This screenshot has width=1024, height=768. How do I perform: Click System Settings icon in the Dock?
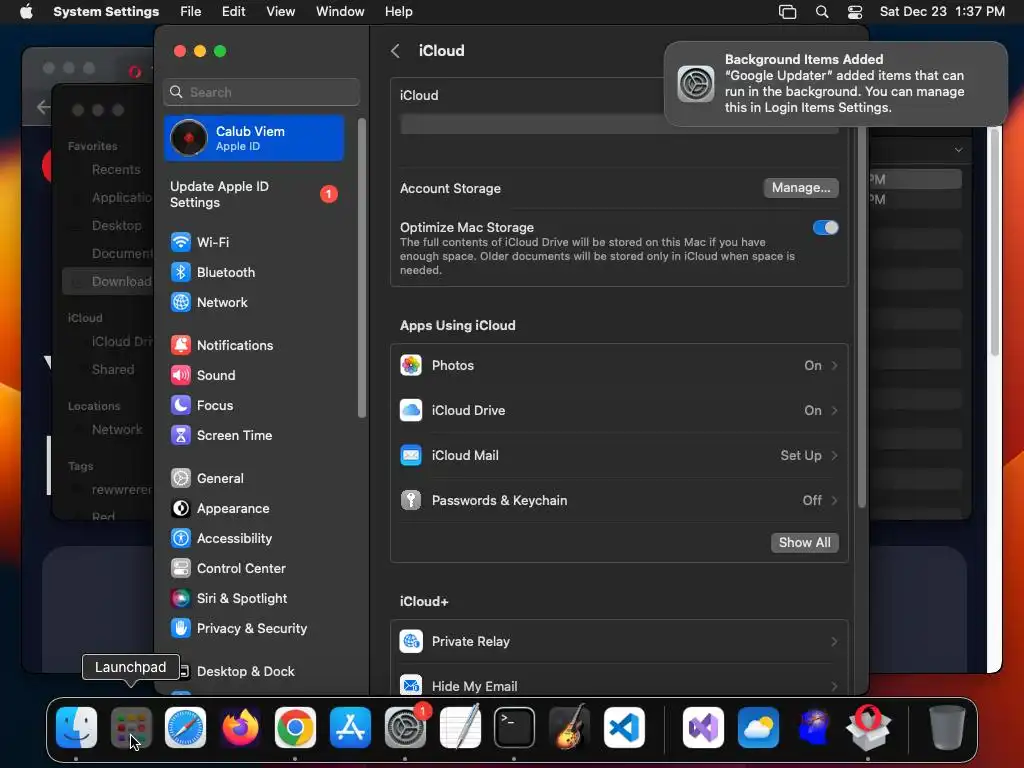[x=405, y=727]
